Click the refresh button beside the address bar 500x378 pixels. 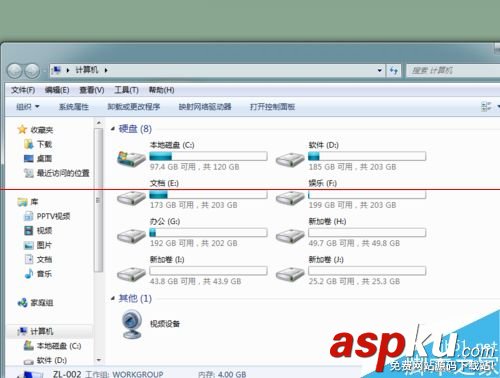pos(394,70)
